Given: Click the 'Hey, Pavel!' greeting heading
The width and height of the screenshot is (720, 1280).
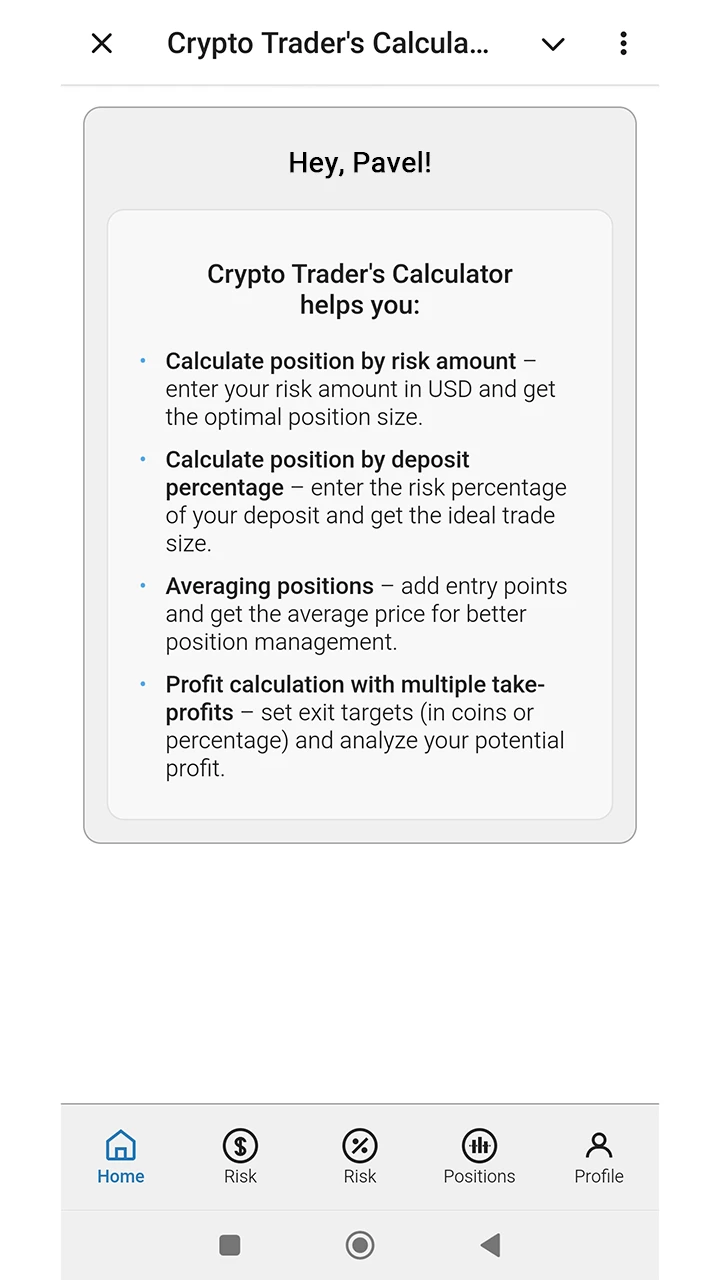Looking at the screenshot, I should (x=360, y=163).
